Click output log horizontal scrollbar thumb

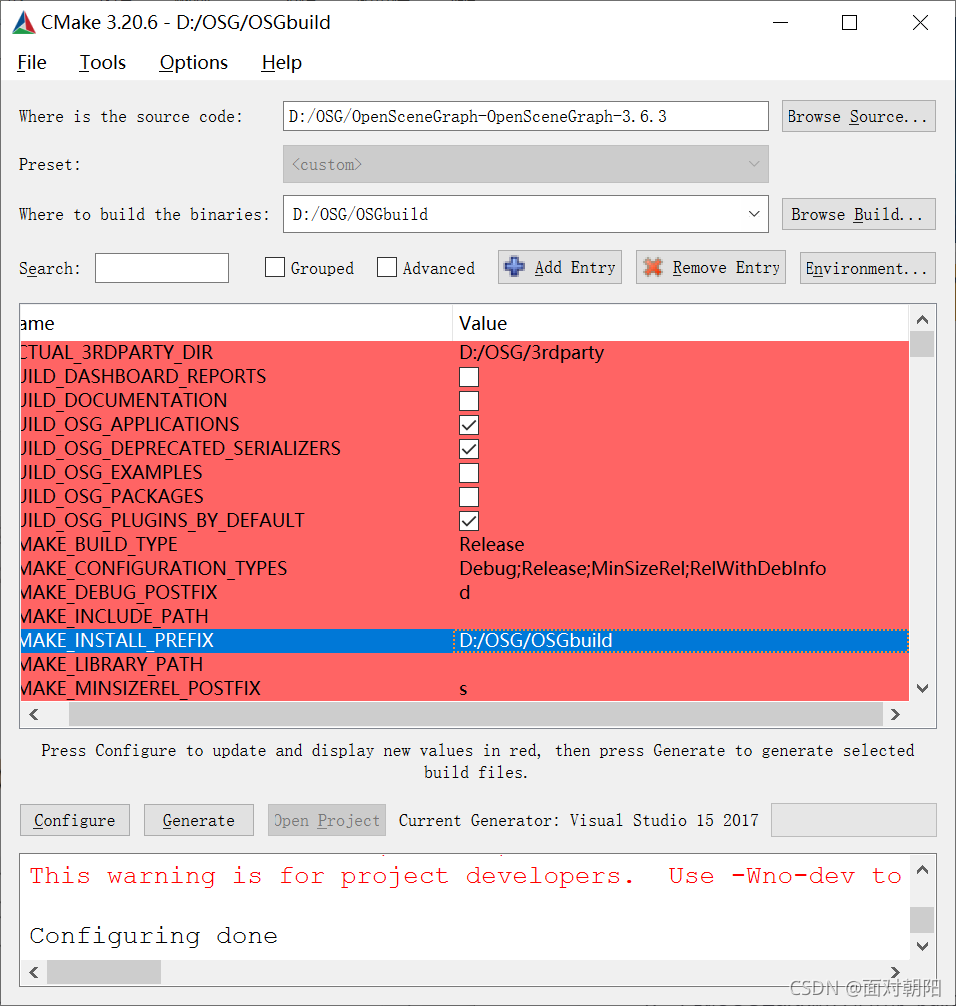point(104,972)
